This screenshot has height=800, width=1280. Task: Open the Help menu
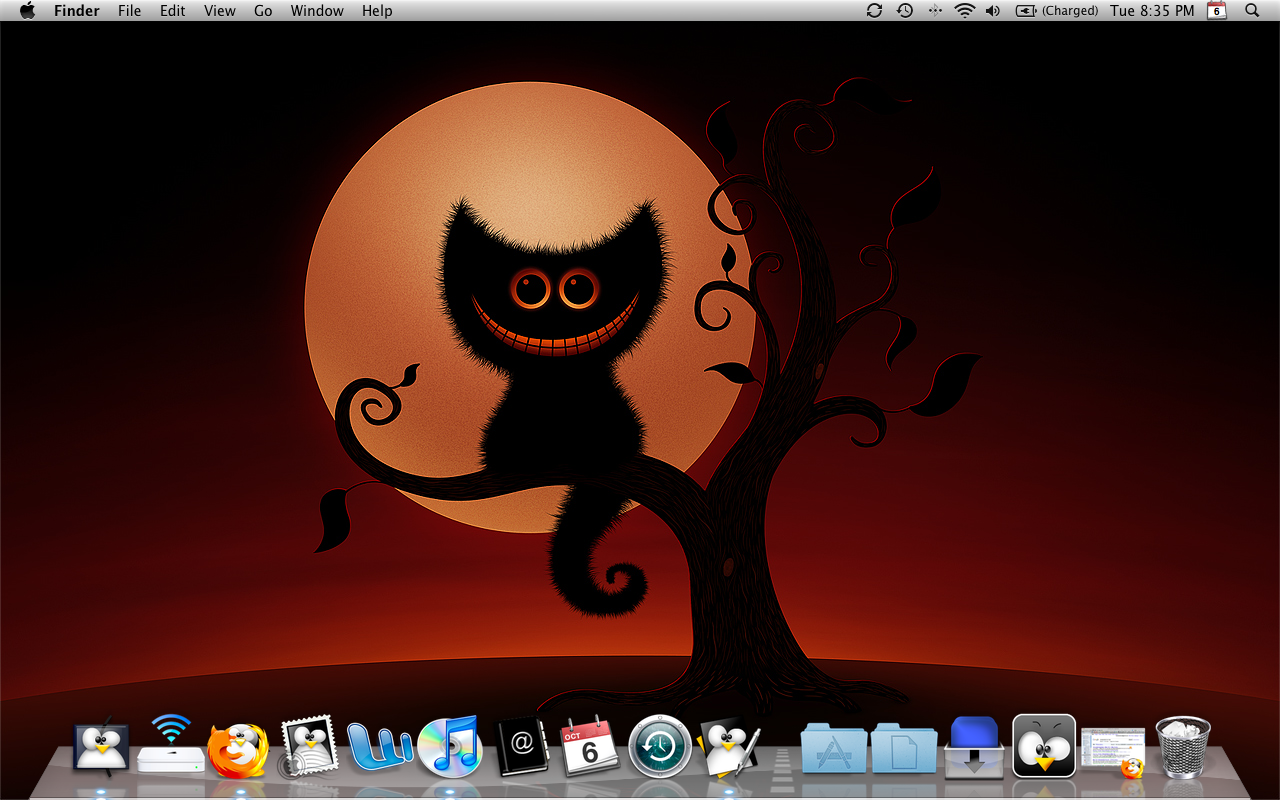[377, 11]
